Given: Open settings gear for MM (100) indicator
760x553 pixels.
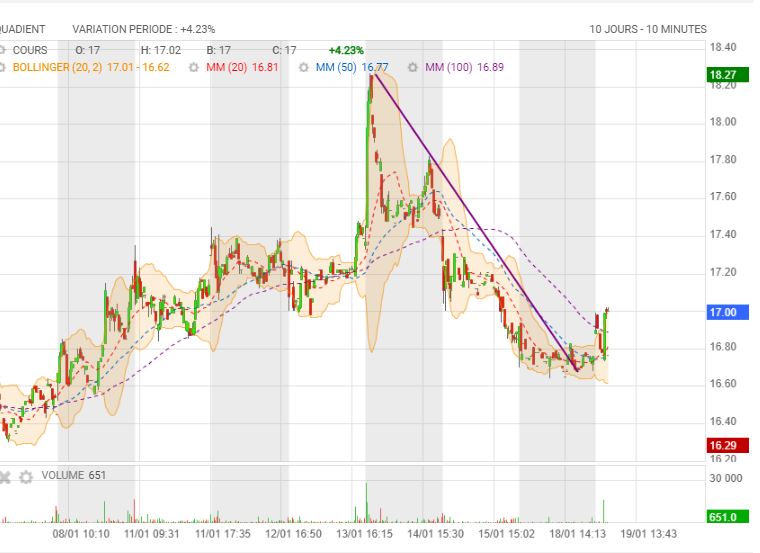Looking at the screenshot, I should click(412, 68).
